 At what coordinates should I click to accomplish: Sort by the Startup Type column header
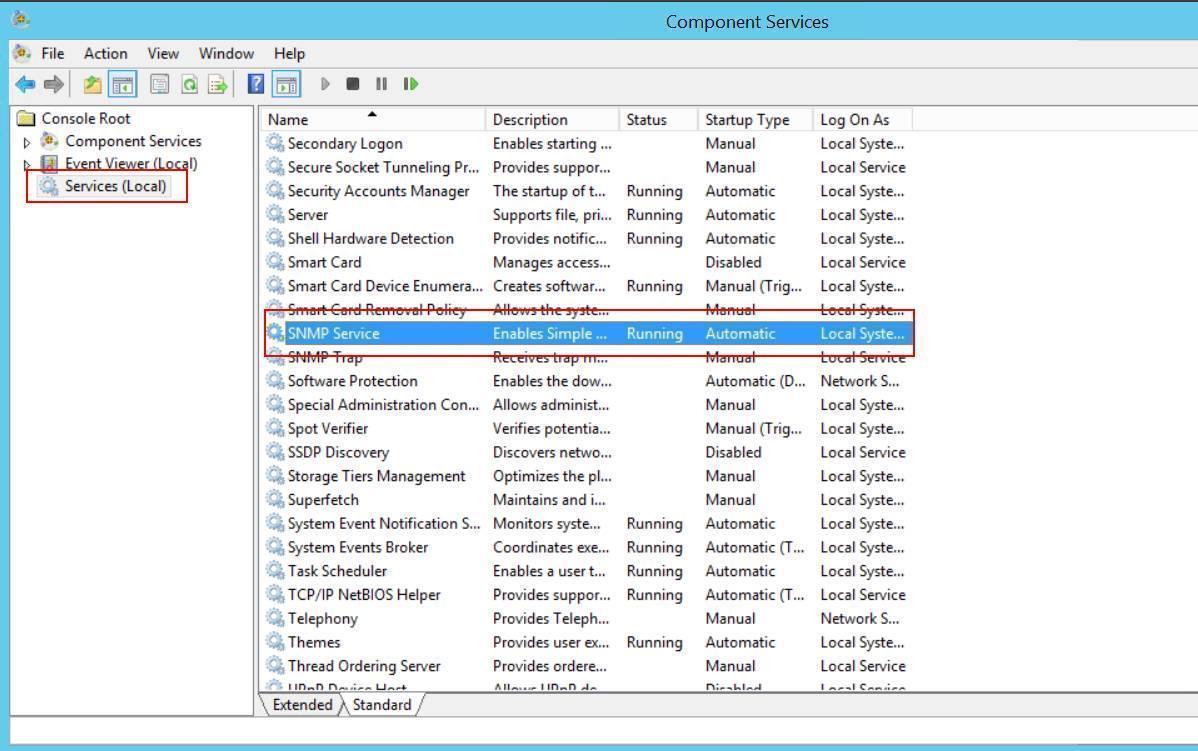tap(756, 119)
